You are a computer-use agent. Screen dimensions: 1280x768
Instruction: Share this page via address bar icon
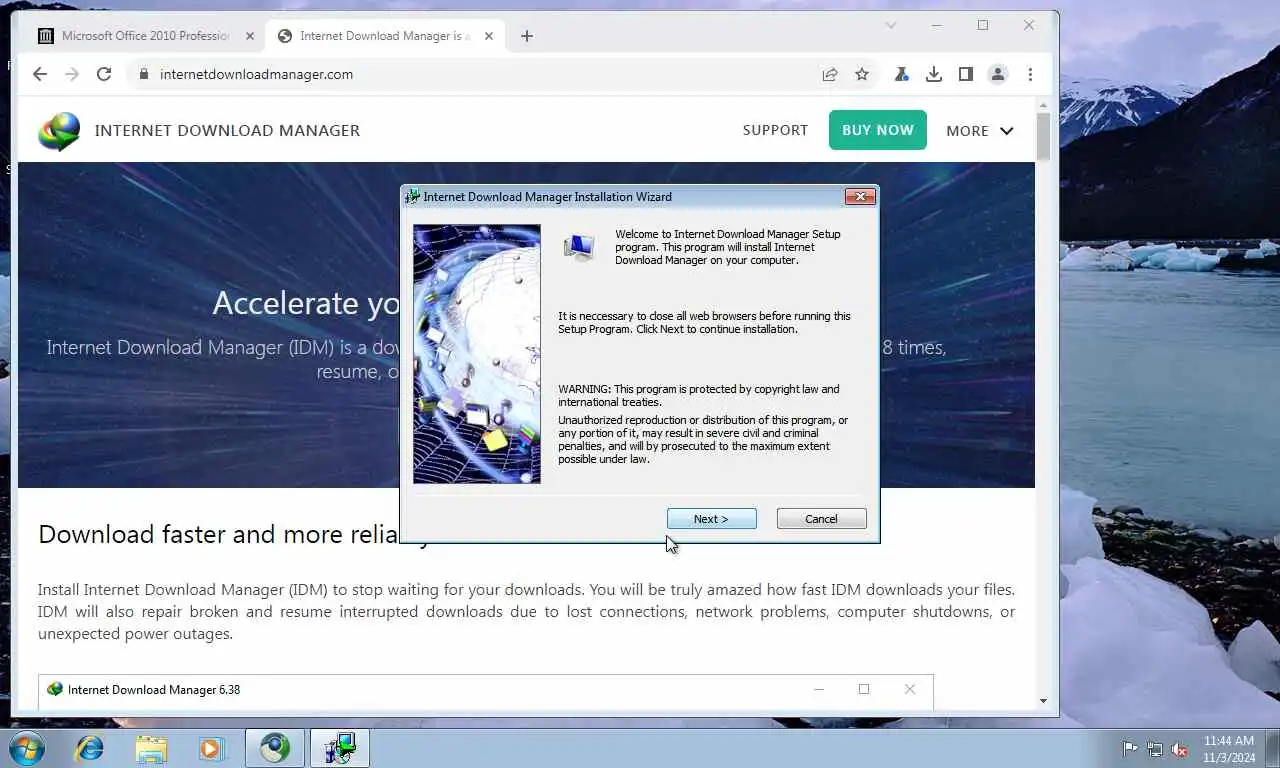click(x=830, y=74)
